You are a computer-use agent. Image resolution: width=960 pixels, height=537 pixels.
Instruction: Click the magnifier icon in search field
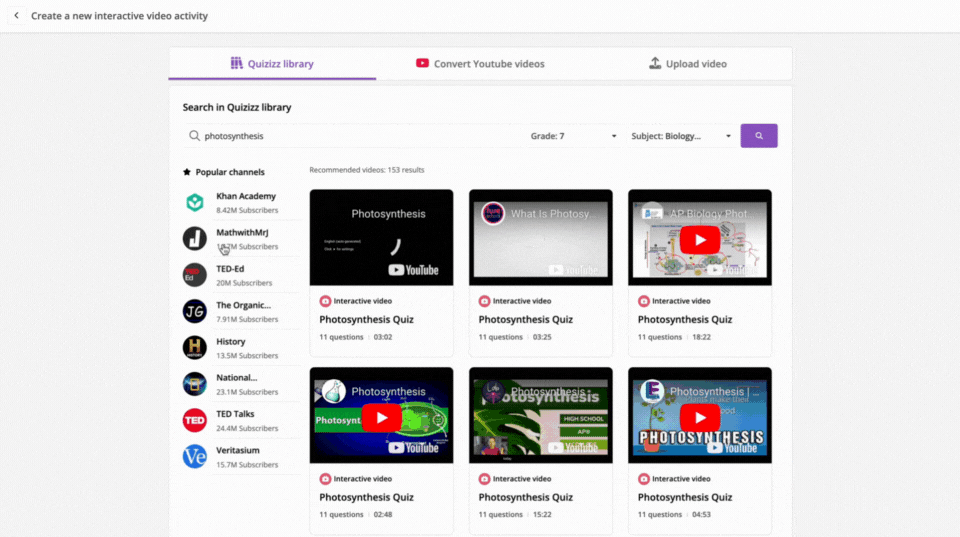pos(194,136)
